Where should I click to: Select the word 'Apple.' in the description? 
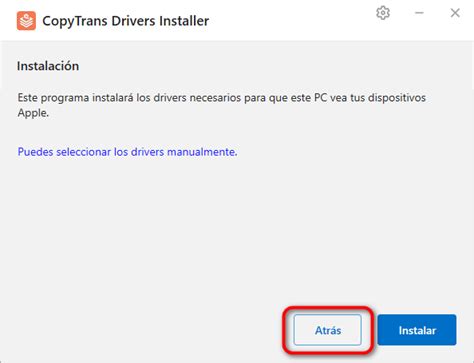[x=33, y=113]
